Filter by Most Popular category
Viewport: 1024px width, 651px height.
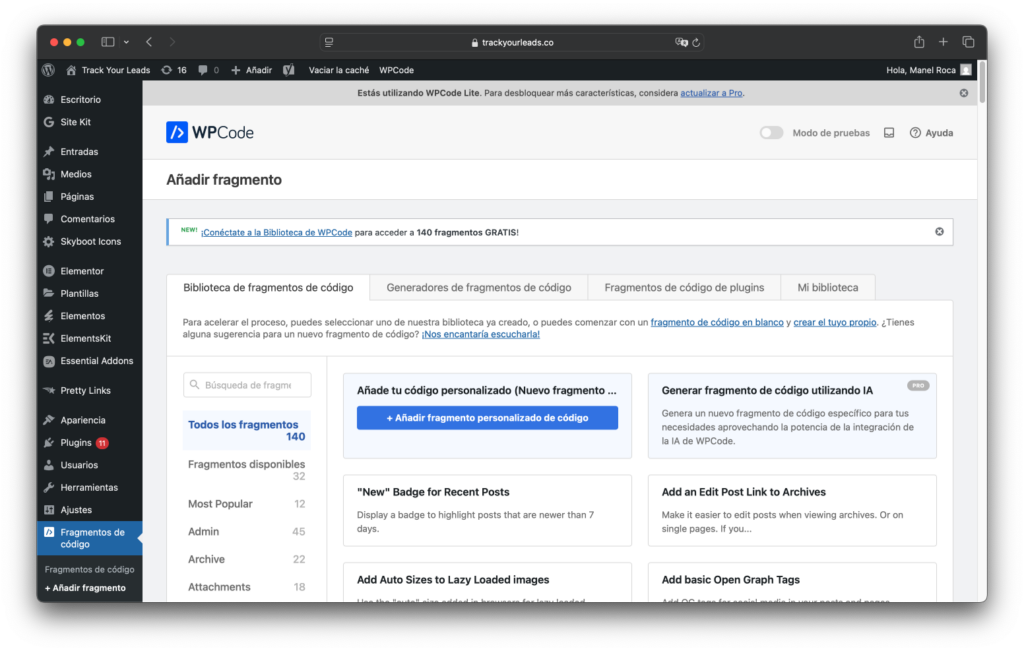[x=247, y=504]
